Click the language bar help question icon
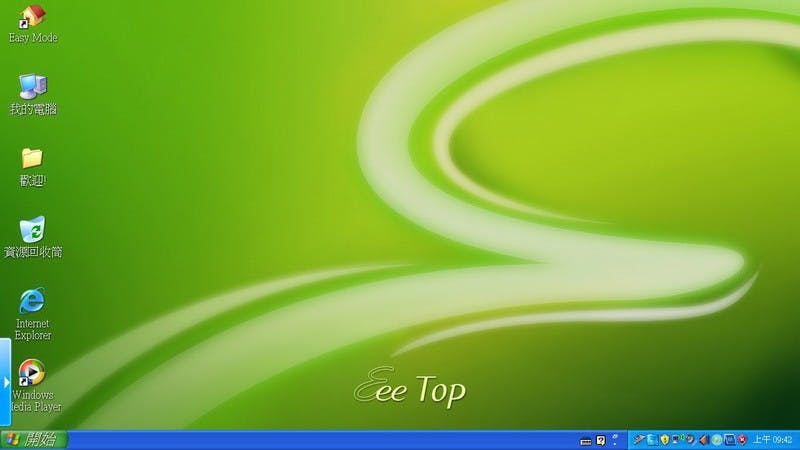Viewport: 800px width, 450px height. (x=601, y=440)
